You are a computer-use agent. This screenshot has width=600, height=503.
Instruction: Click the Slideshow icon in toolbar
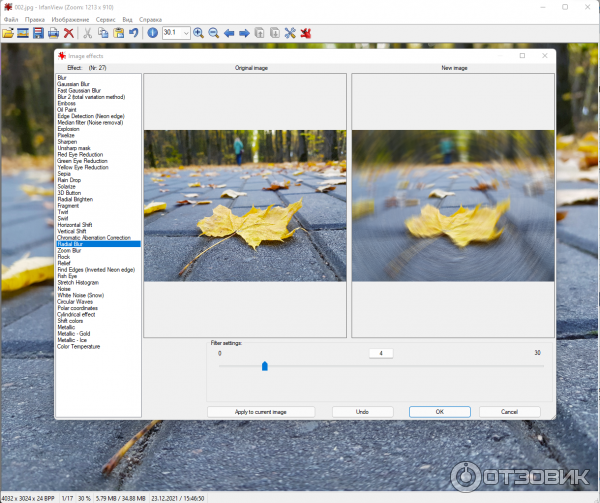23,33
